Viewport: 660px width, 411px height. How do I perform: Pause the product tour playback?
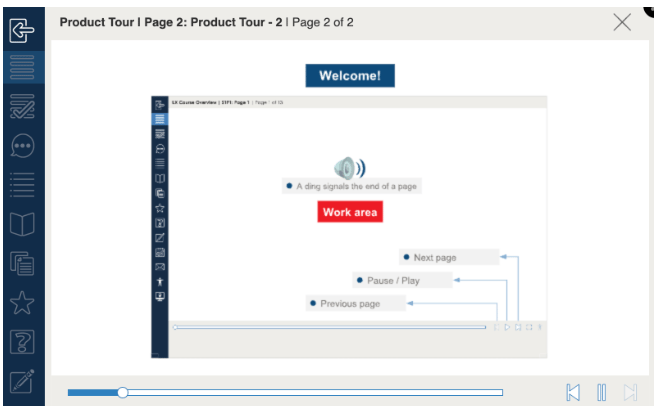tap(602, 392)
